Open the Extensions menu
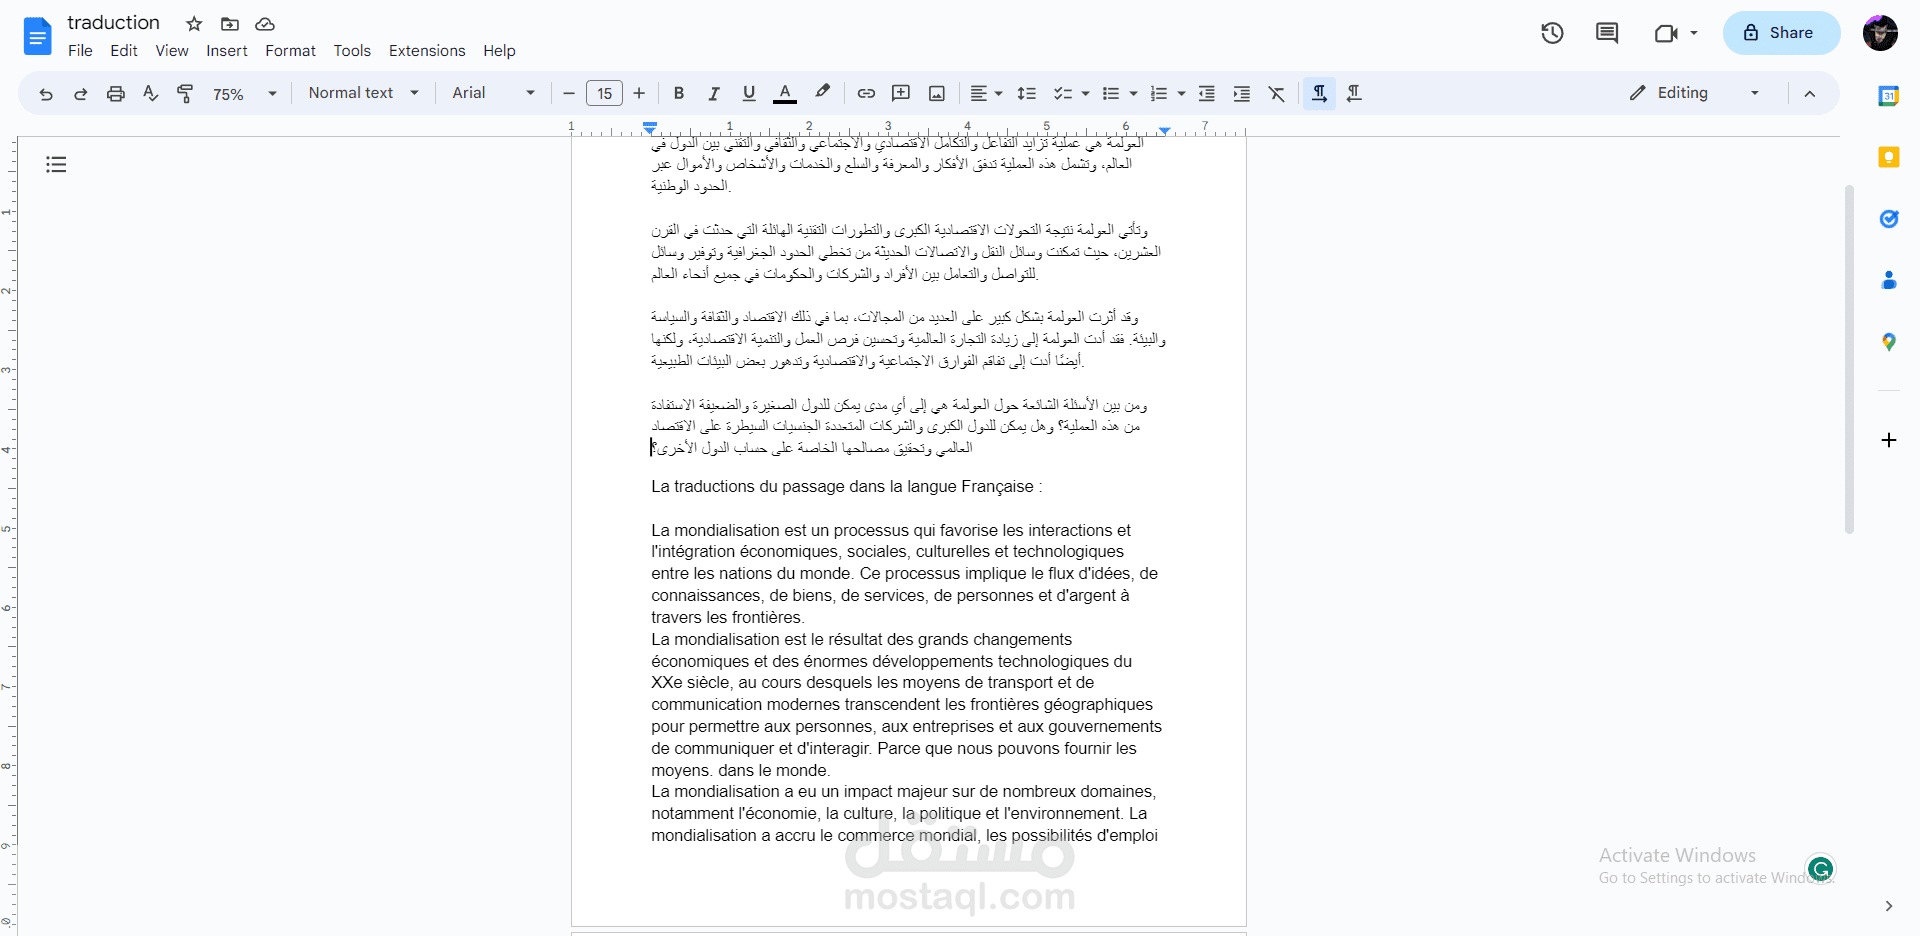Viewport: 1920px width, 936px height. [x=427, y=51]
